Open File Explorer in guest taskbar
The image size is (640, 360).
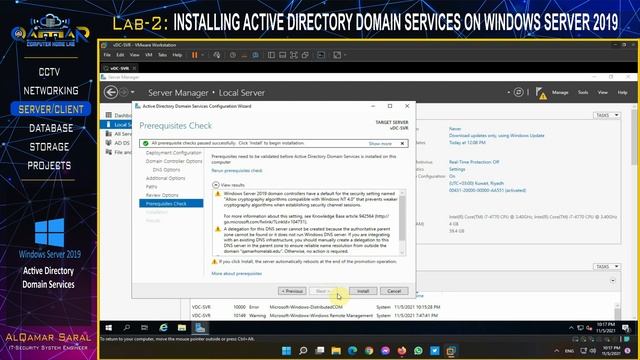pos(182,328)
